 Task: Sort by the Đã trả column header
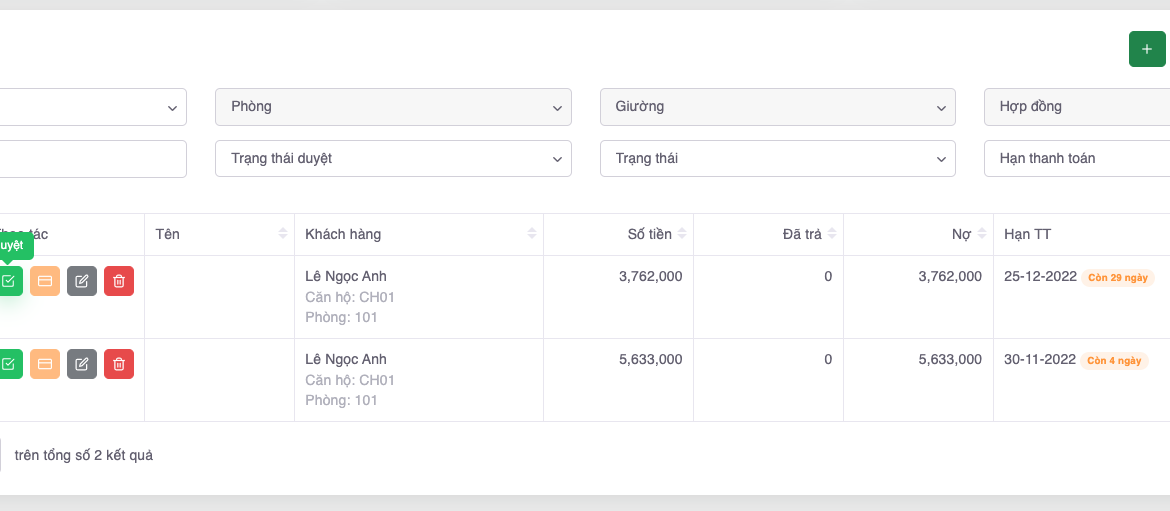click(x=802, y=234)
